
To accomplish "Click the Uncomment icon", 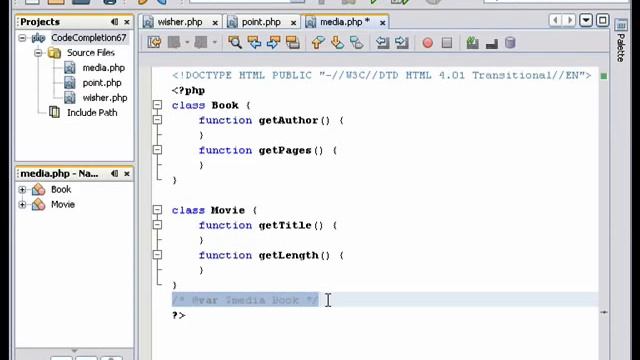I will (x=491, y=43).
